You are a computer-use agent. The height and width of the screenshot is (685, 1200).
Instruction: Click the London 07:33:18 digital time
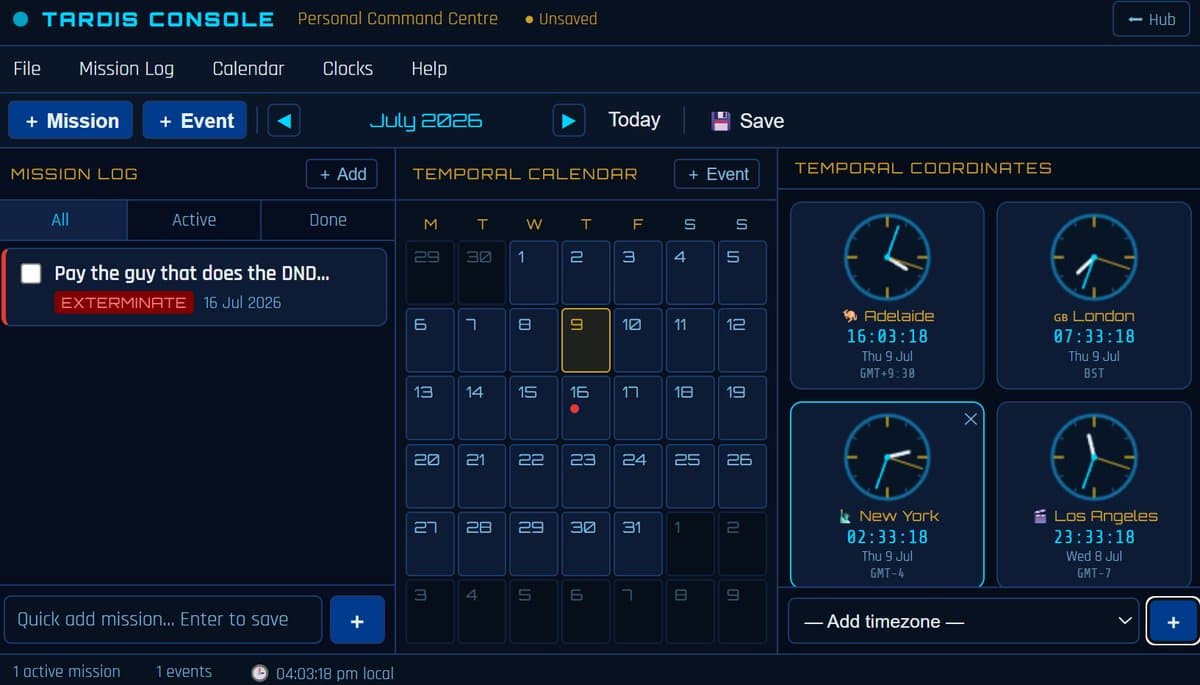1094,337
